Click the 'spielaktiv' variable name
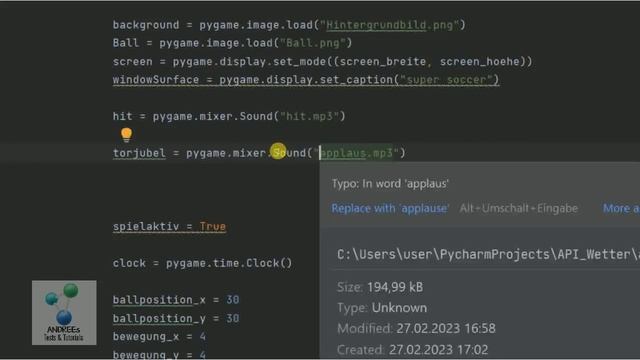The image size is (640, 360). [146, 227]
